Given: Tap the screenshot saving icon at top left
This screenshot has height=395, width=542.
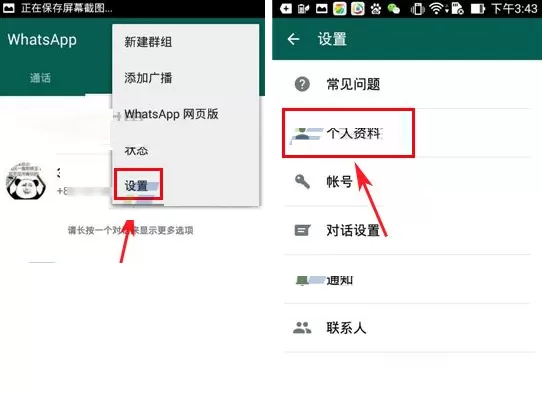Looking at the screenshot, I should point(9,8).
